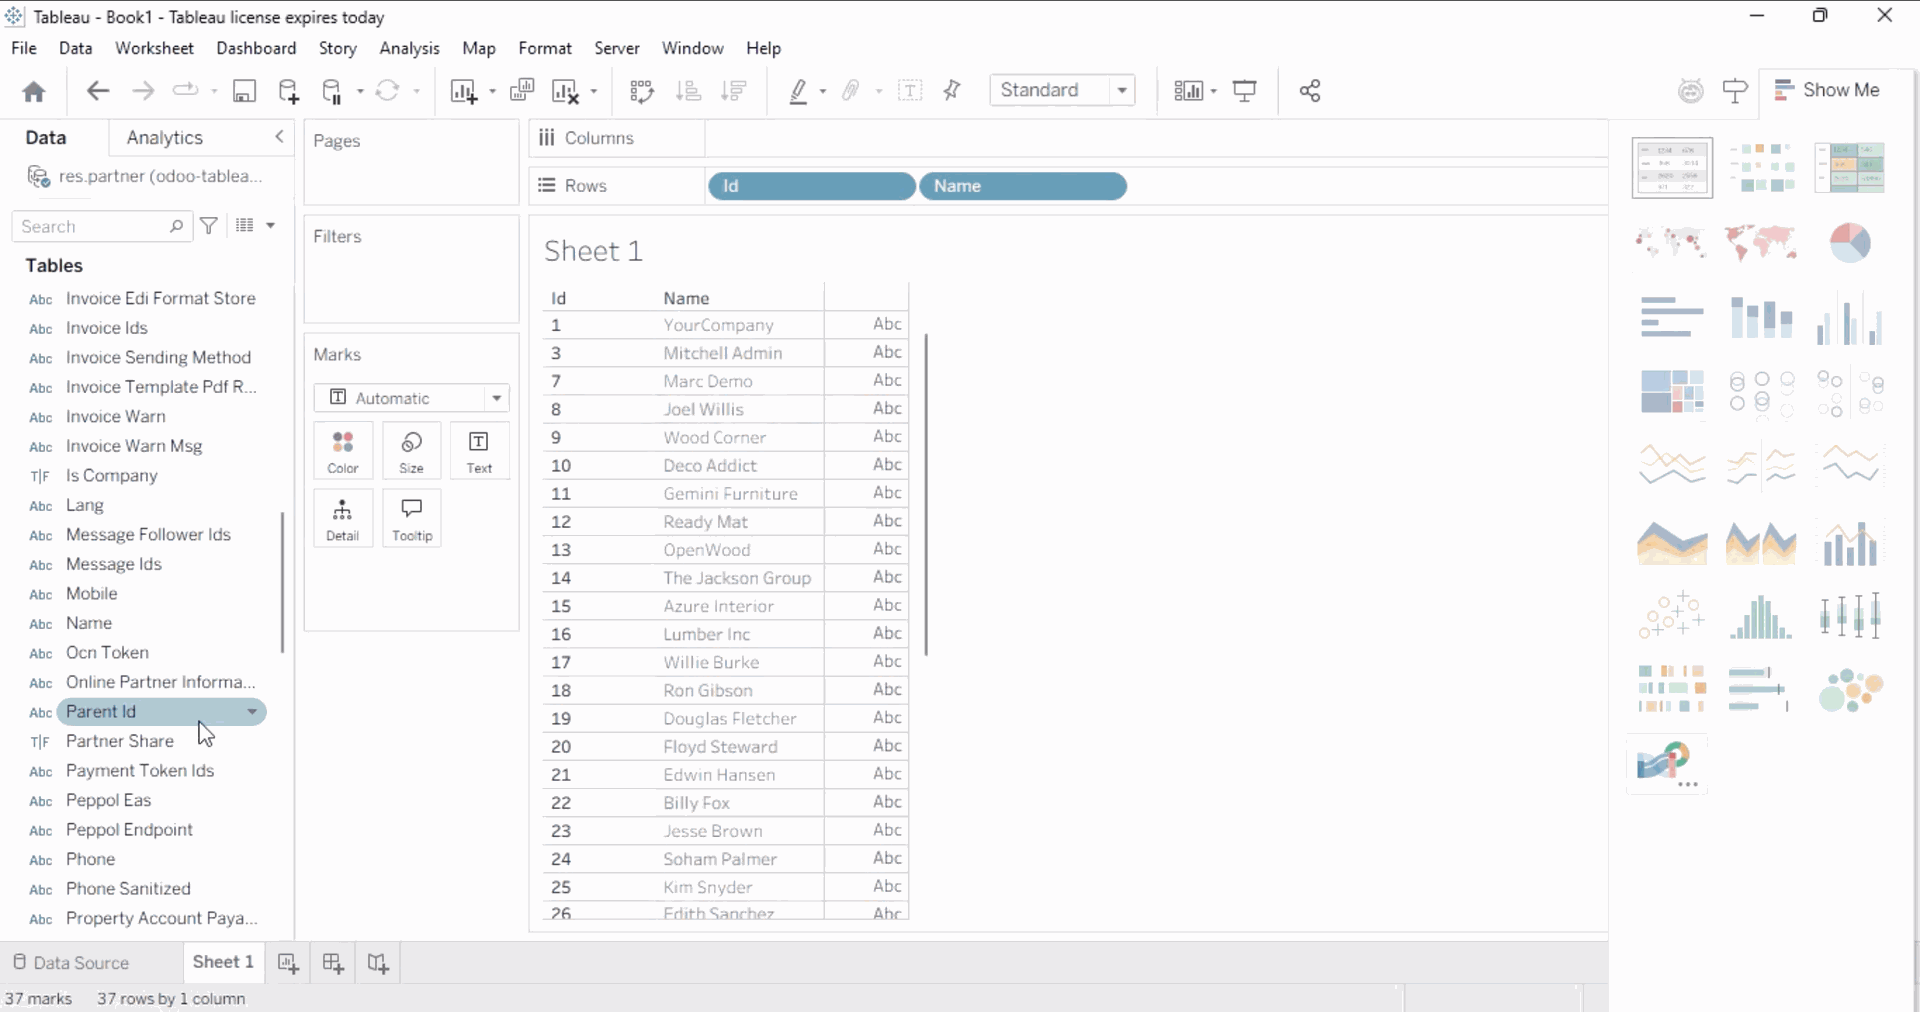Open Presentation mode icon
This screenshot has height=1012, width=1920.
(x=1245, y=92)
